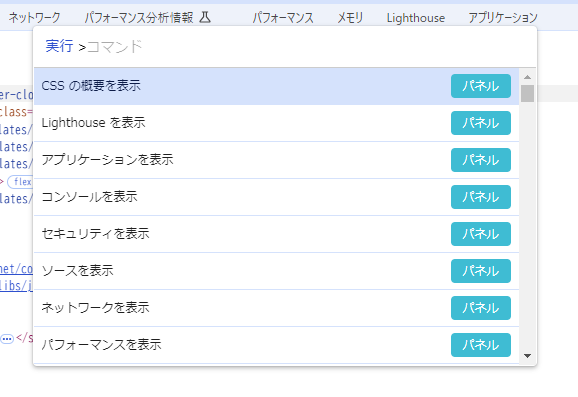The height and width of the screenshot is (397, 578).
Task: Choose the アプリケーションを表示 command
Action: [276, 160]
